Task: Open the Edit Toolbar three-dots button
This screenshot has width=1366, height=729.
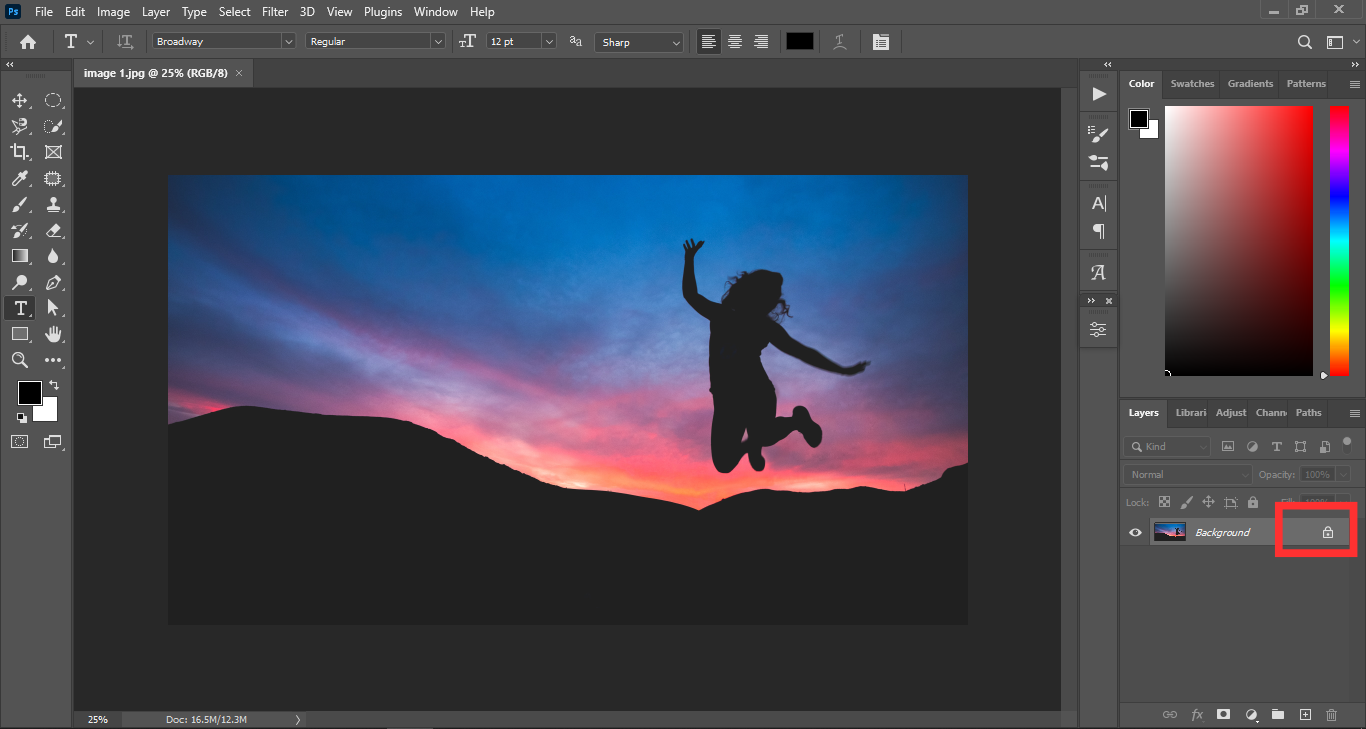Action: [53, 360]
